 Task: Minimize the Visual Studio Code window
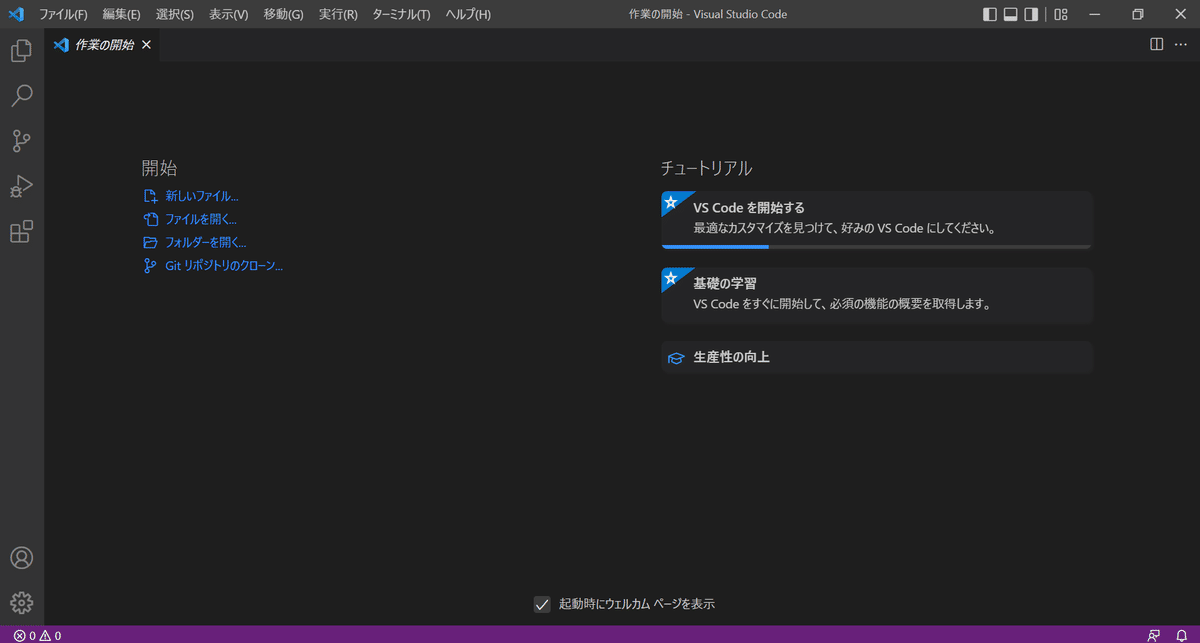[1096, 14]
